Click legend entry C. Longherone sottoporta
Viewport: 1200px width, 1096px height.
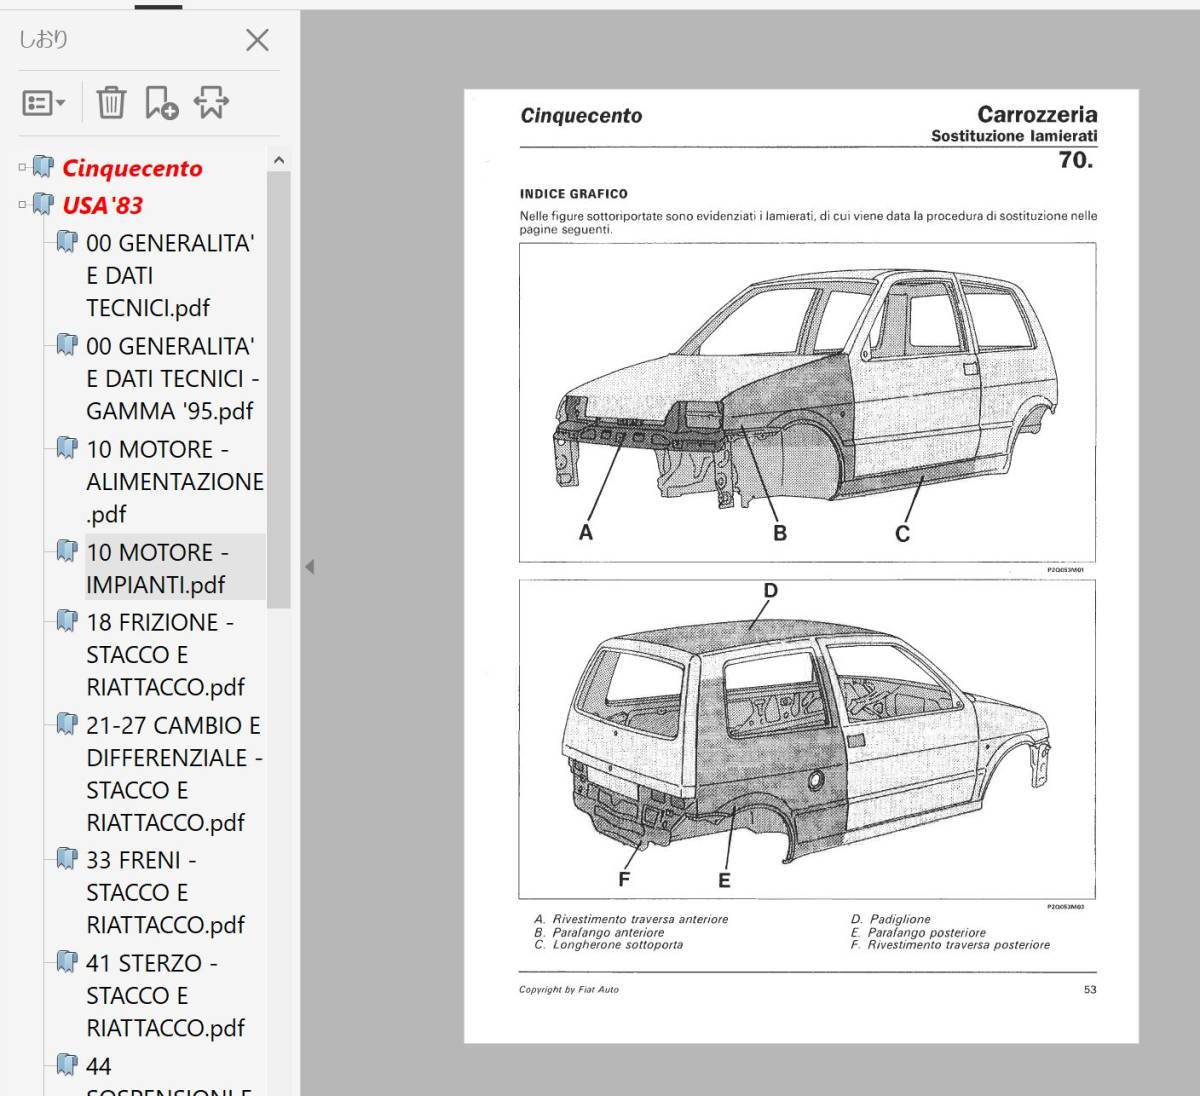click(609, 945)
